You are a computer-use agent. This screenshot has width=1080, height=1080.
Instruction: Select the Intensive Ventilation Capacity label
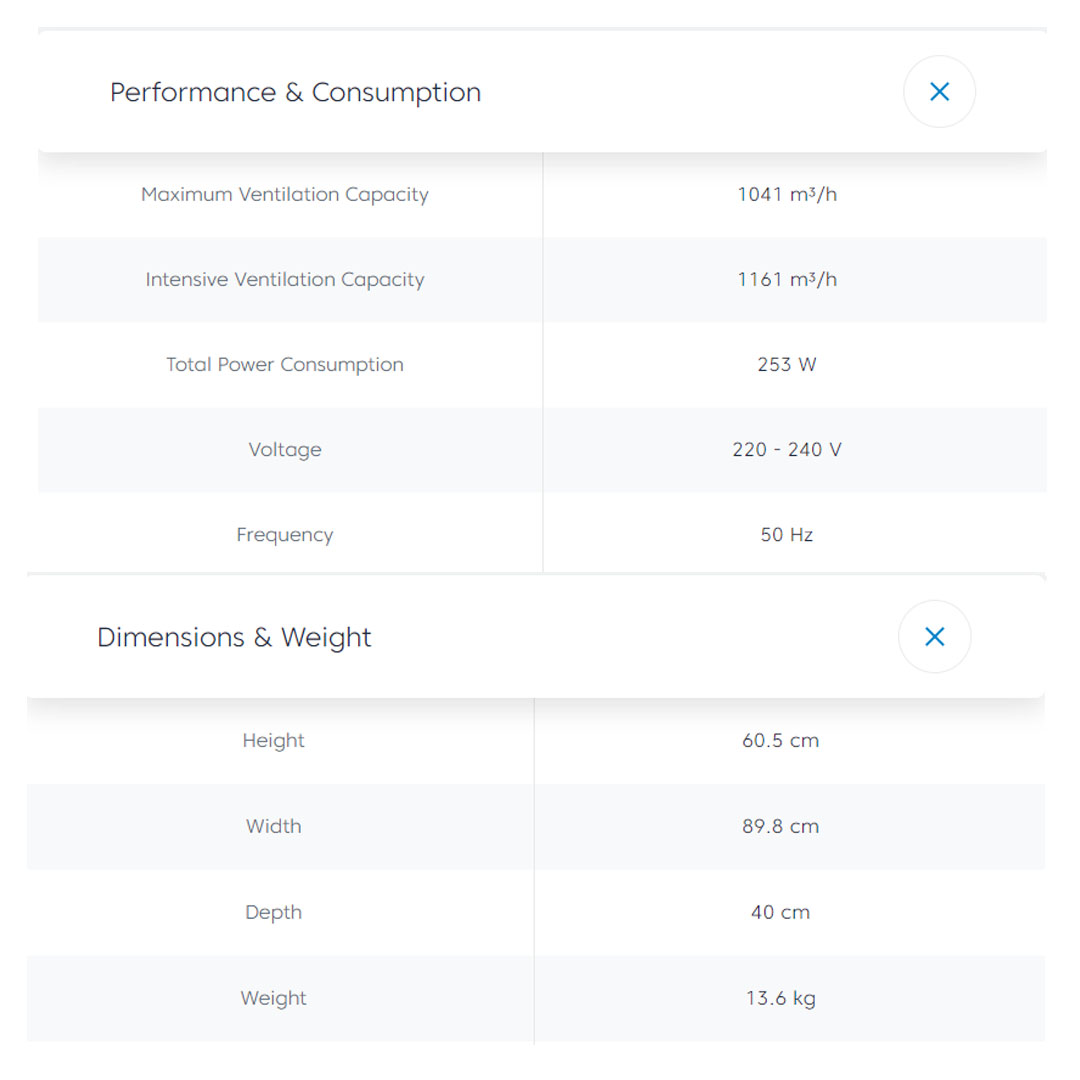pos(285,280)
